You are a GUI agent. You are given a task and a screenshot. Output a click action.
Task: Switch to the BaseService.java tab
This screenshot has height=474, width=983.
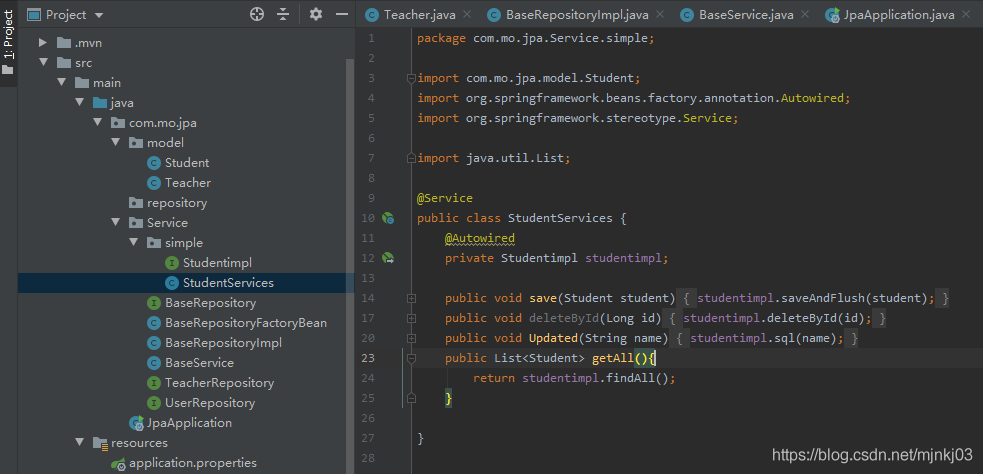pos(746,15)
